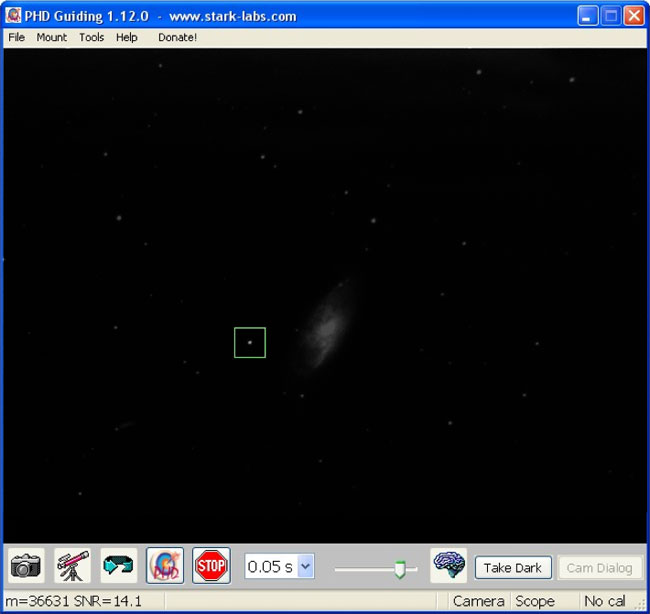Viewport: 650px width, 614px height.
Task: Click the 0.05 s exposure value field
Action: [271, 566]
